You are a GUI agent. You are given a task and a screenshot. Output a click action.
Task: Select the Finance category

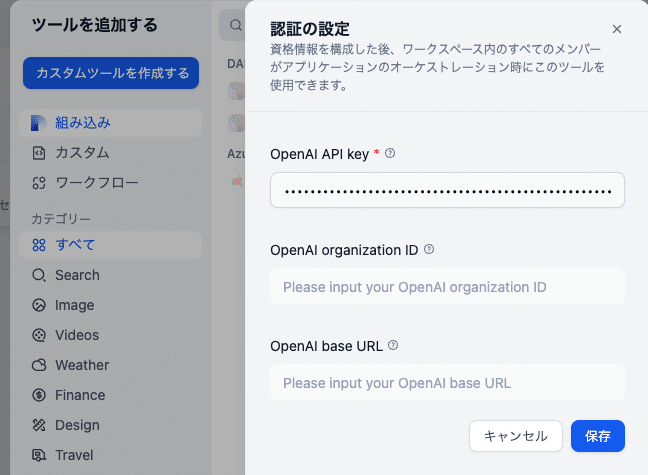coord(110,395)
